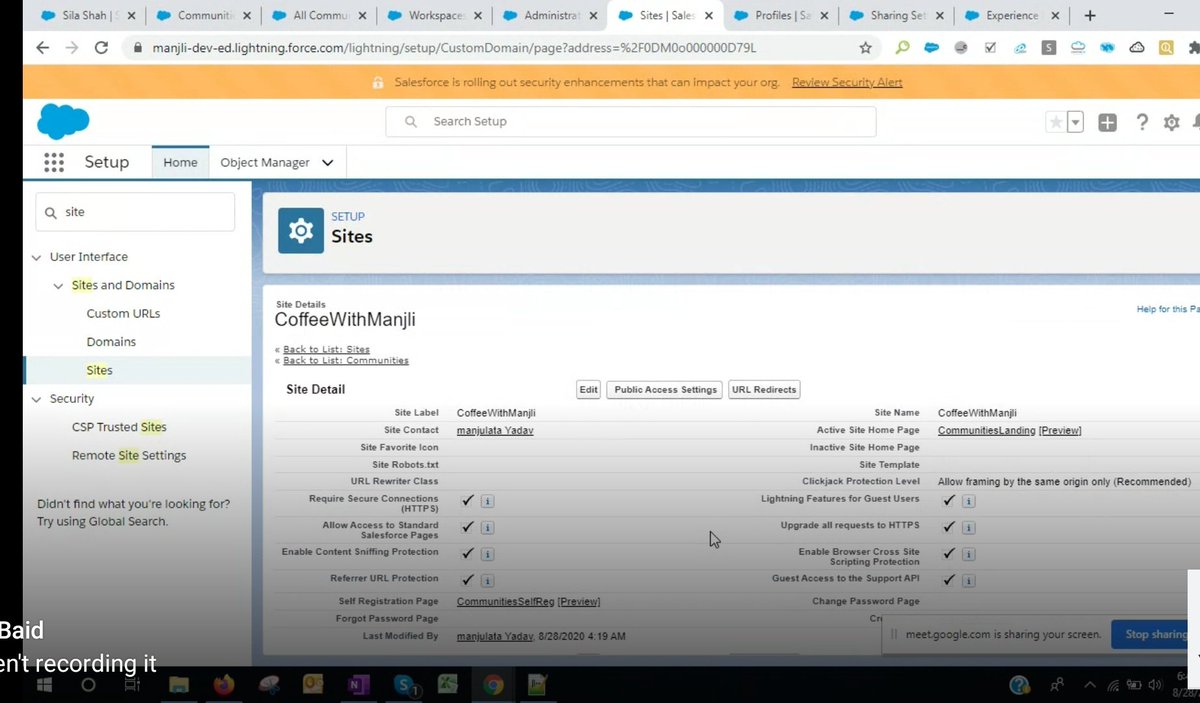
Task: Click the Salesforce cloud extension icon
Action: (x=931, y=47)
